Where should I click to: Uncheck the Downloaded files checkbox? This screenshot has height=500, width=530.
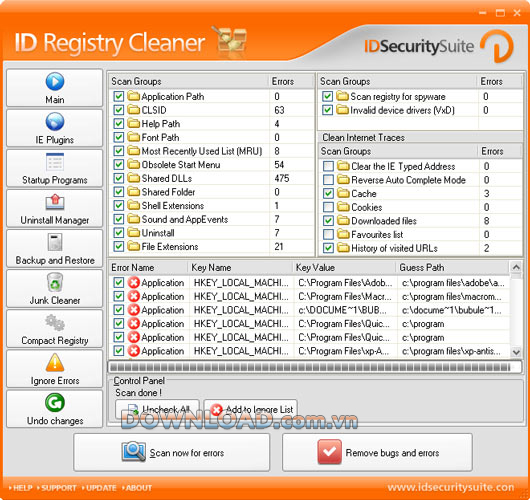(328, 221)
